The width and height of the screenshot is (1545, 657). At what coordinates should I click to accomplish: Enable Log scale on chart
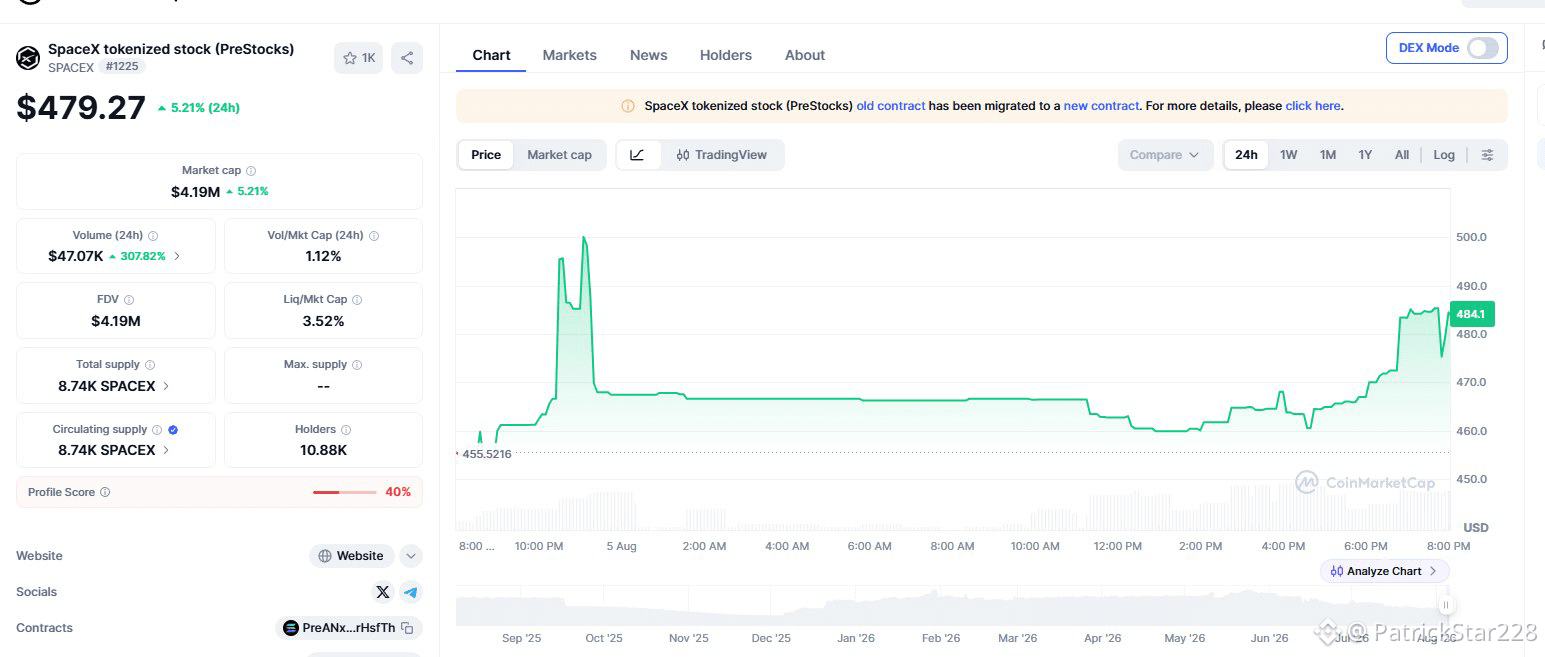point(1444,155)
